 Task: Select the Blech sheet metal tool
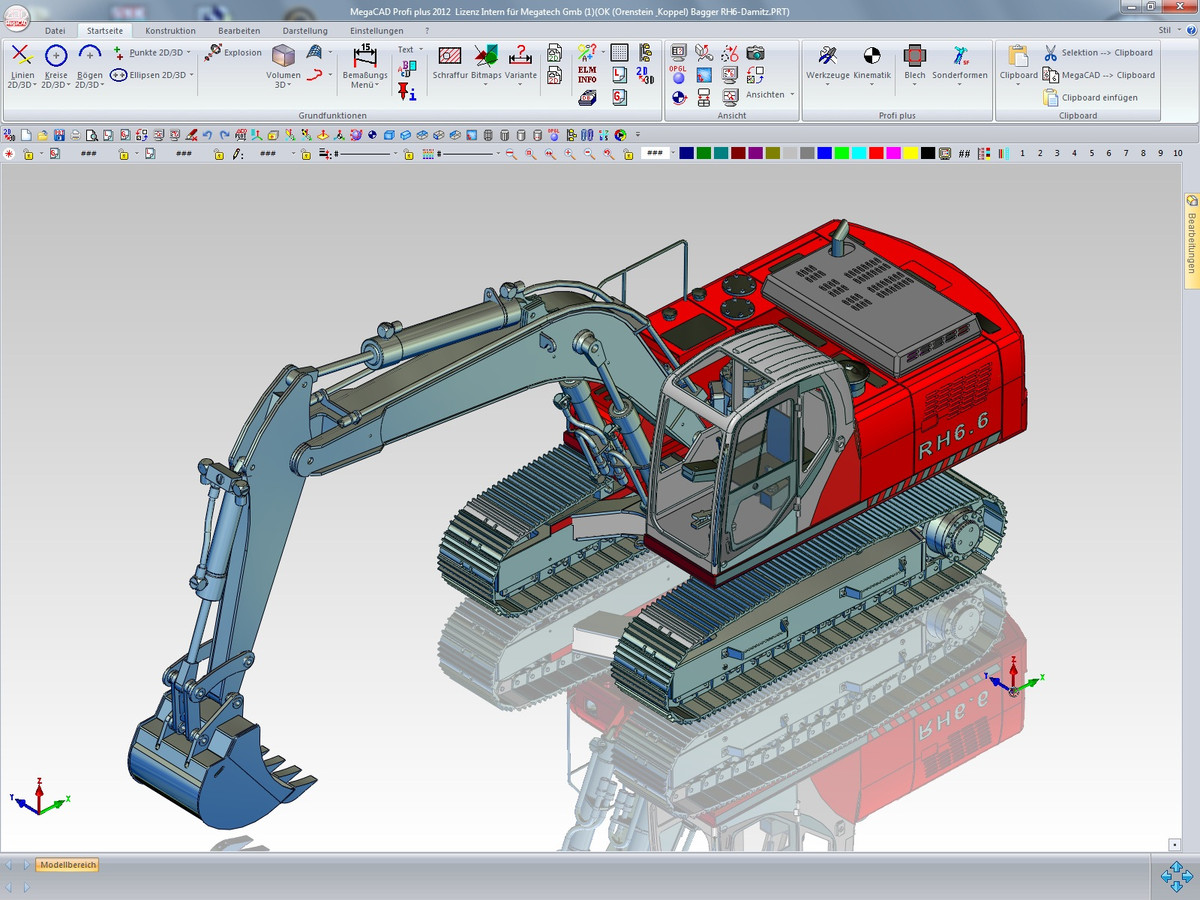[x=914, y=56]
